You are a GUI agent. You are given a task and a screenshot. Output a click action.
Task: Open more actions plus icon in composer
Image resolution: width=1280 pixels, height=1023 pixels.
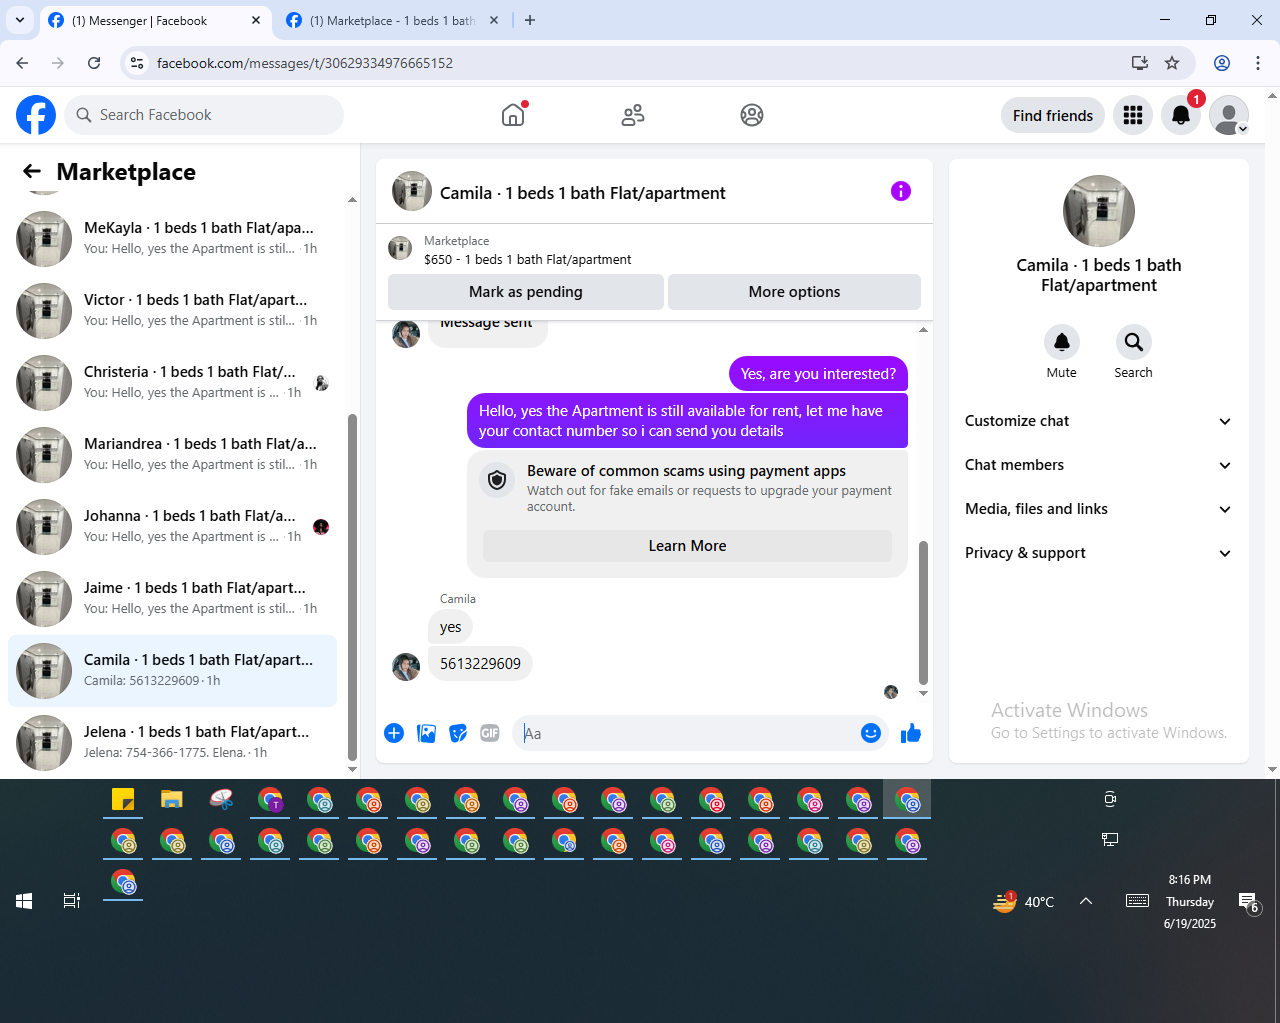[394, 733]
